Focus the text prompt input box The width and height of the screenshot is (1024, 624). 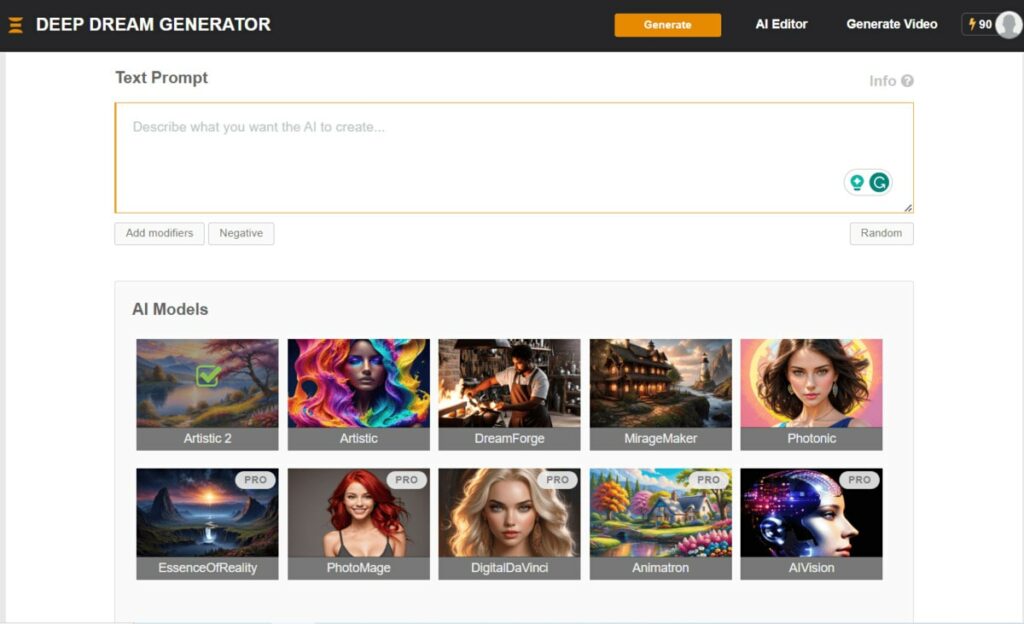pos(514,157)
